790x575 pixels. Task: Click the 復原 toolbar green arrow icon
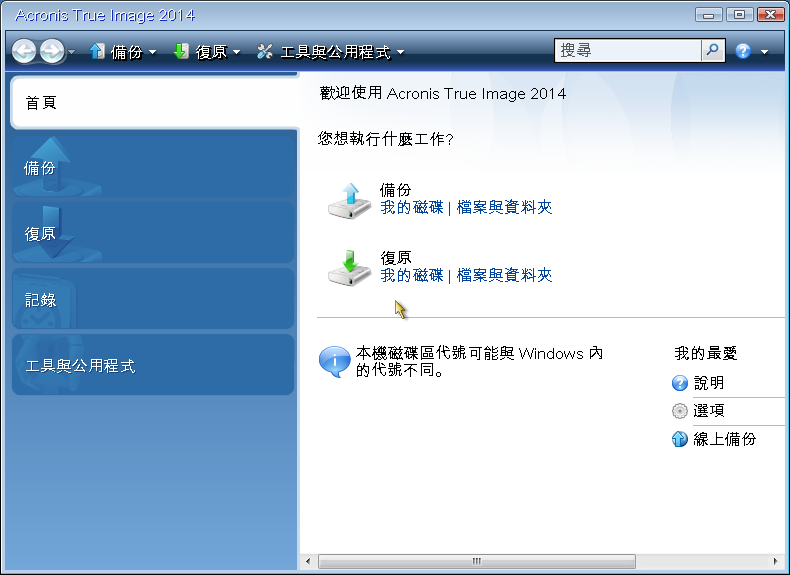point(181,51)
